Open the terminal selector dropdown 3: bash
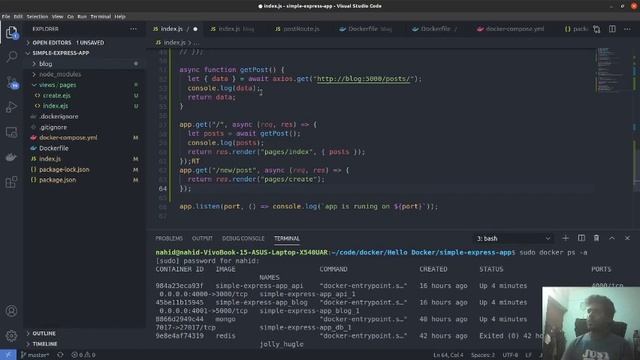The width and height of the screenshot is (640, 360). click(513, 238)
